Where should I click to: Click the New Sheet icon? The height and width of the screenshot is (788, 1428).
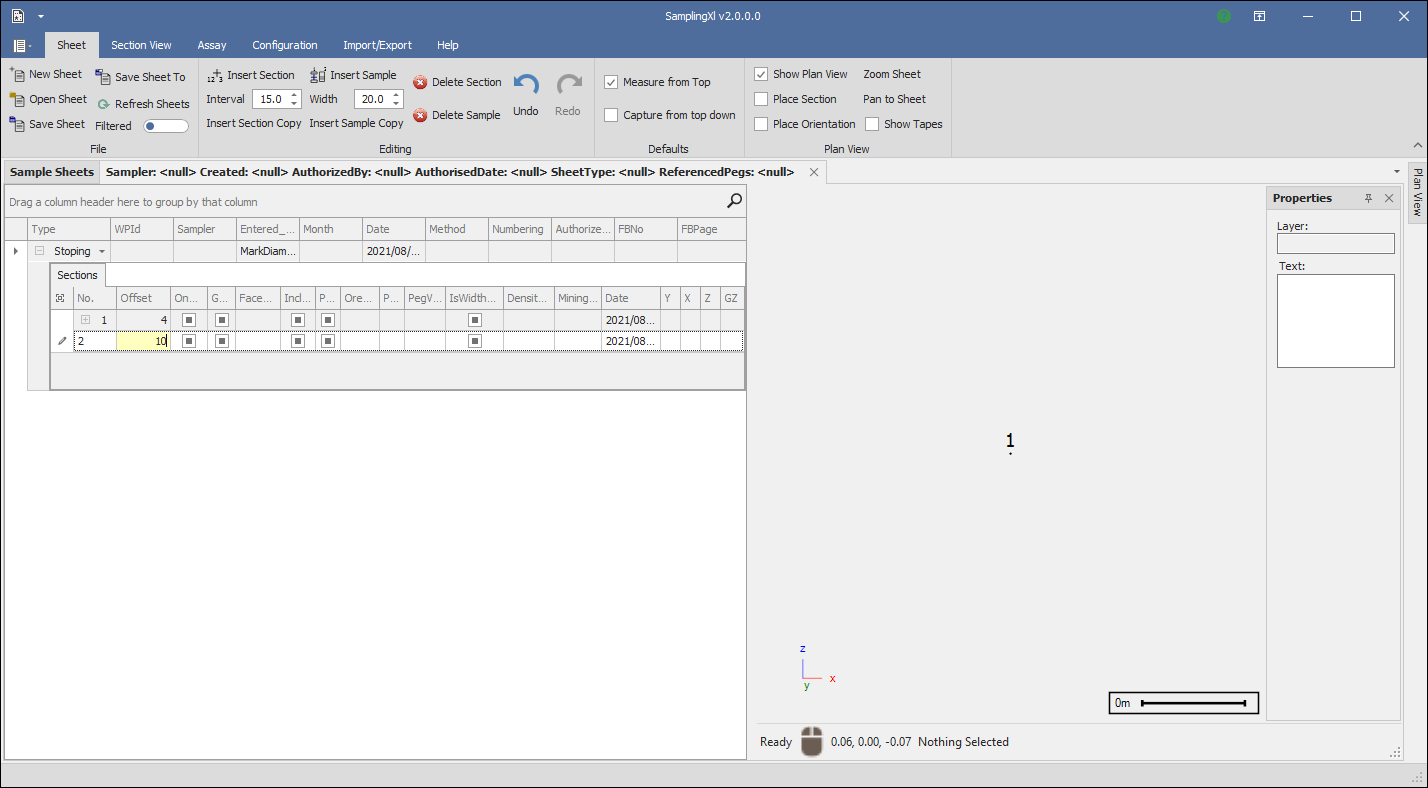click(17, 74)
